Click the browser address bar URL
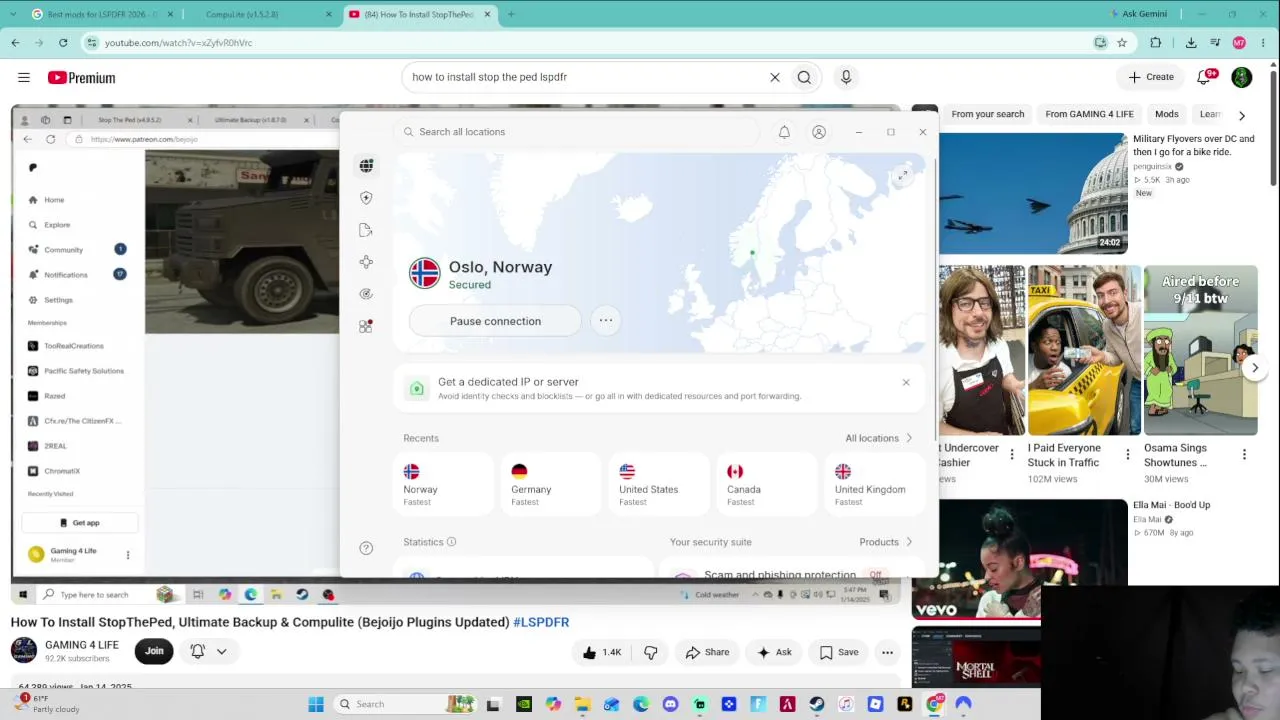Viewport: 1280px width, 720px height. point(178,43)
